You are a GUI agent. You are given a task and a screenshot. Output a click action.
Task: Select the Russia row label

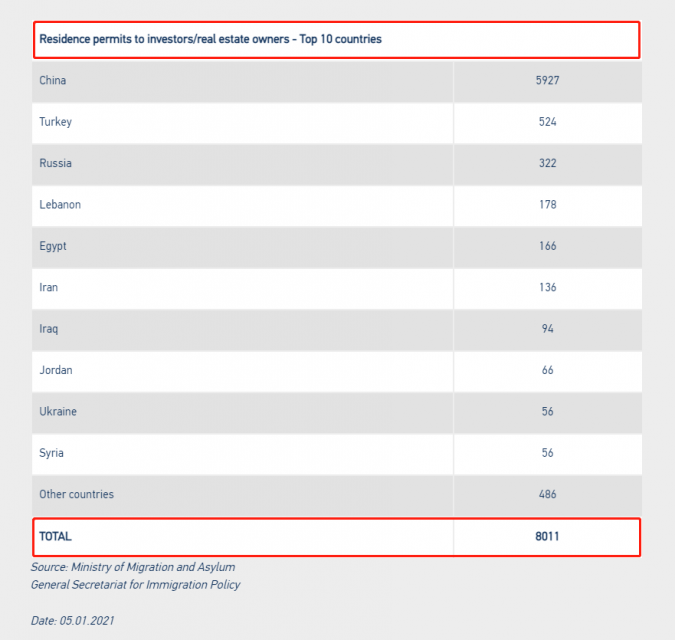coord(55,163)
